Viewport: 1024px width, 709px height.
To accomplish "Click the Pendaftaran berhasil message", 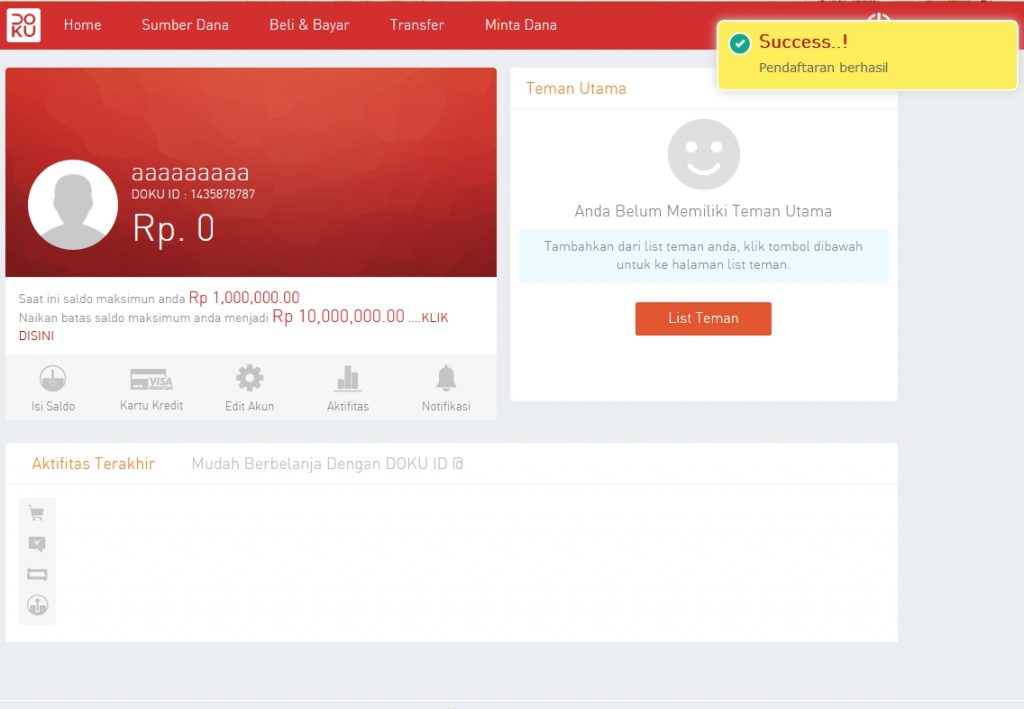I will coord(824,67).
